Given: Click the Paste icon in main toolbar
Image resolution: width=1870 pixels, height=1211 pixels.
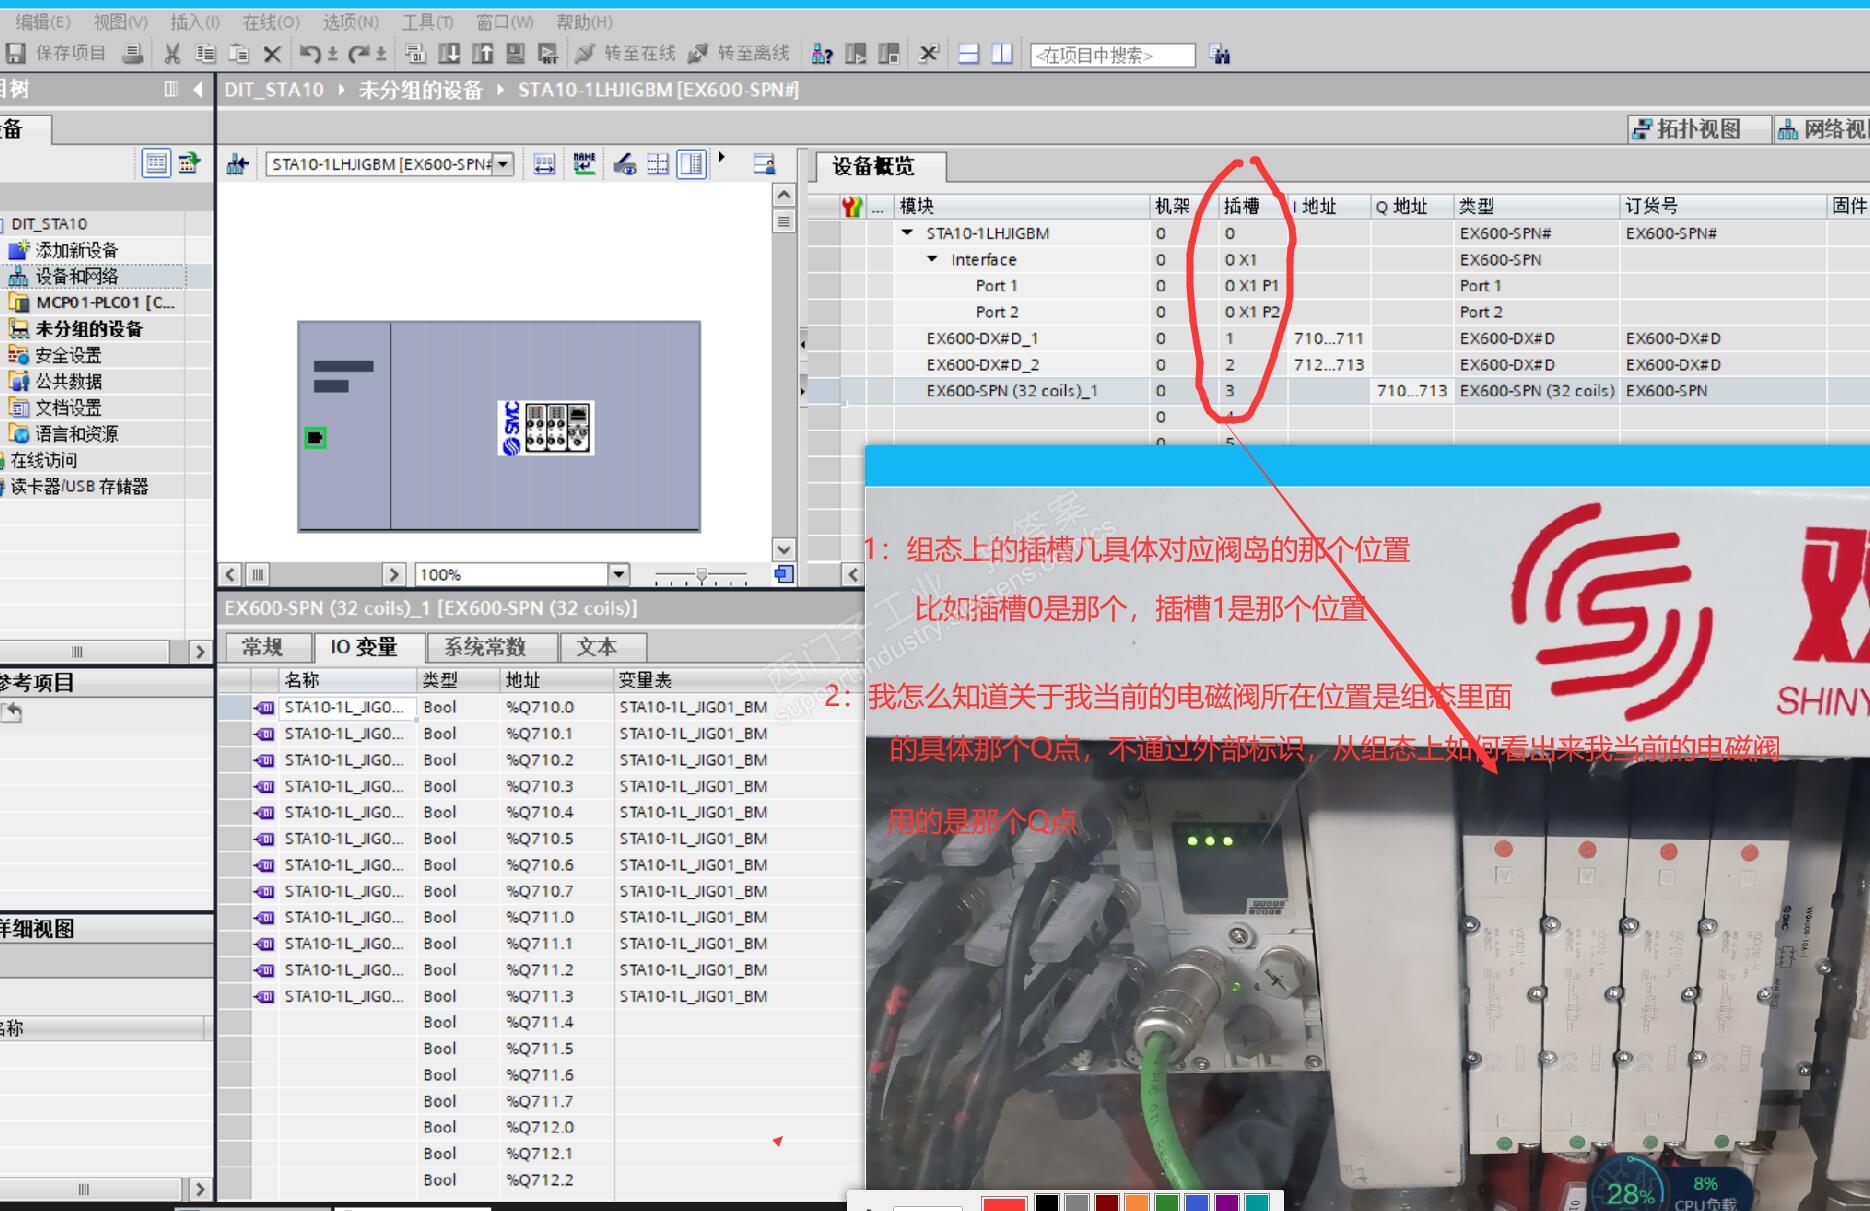Looking at the screenshot, I should 238,54.
